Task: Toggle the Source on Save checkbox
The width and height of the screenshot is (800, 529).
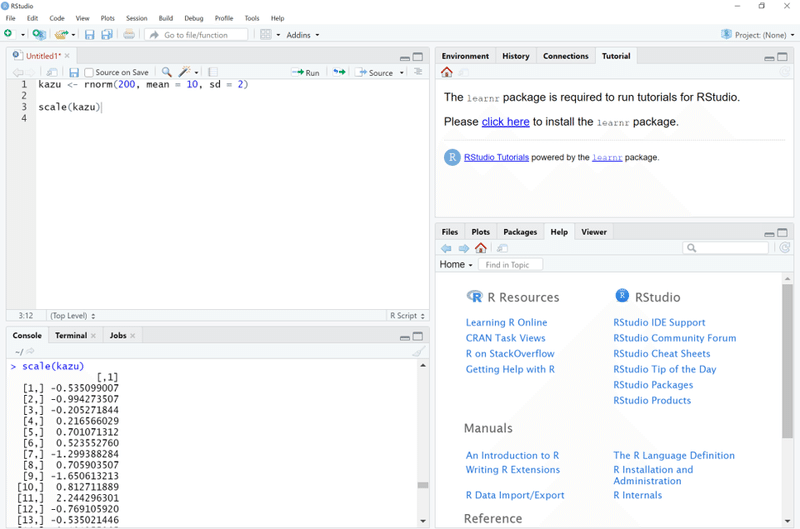Action: pos(89,72)
